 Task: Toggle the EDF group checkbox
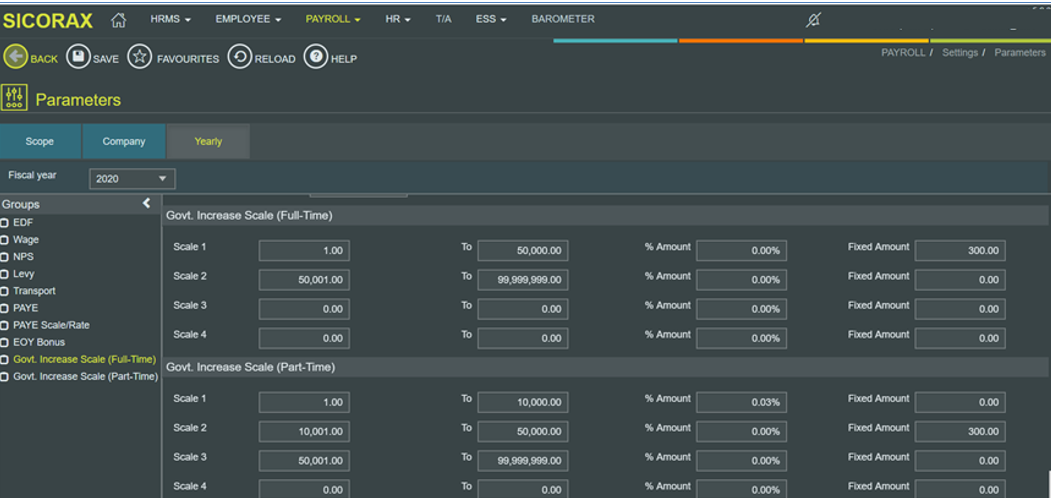pyautogui.click(x=5, y=223)
